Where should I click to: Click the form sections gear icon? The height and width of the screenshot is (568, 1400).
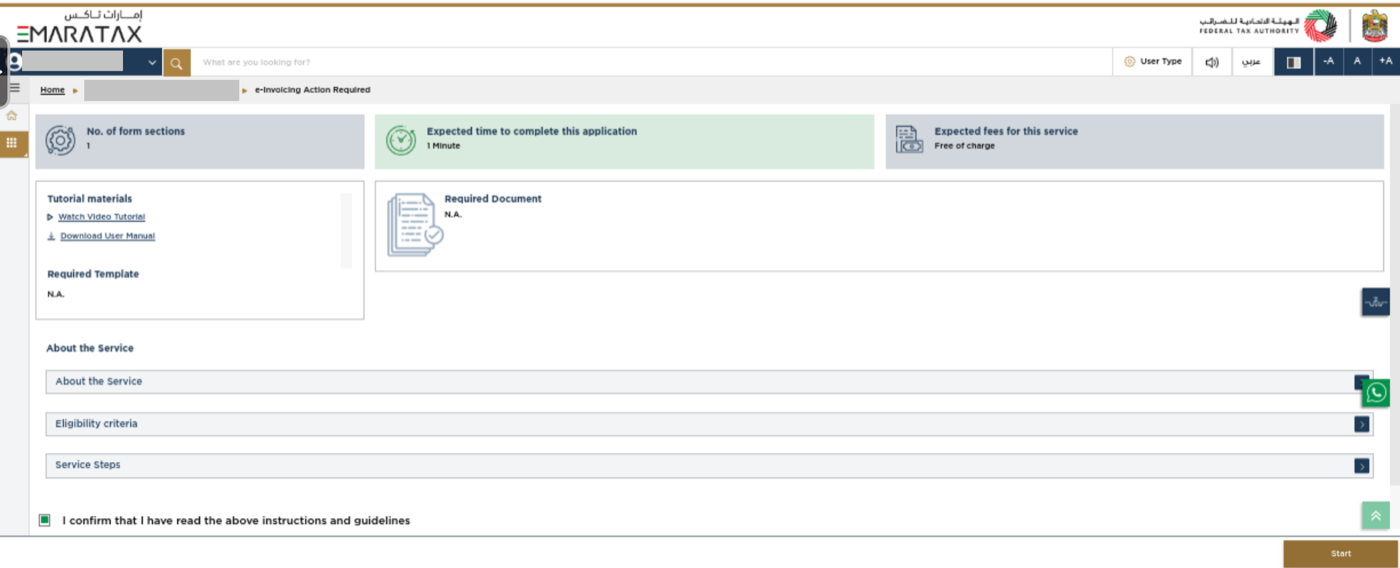pos(61,140)
